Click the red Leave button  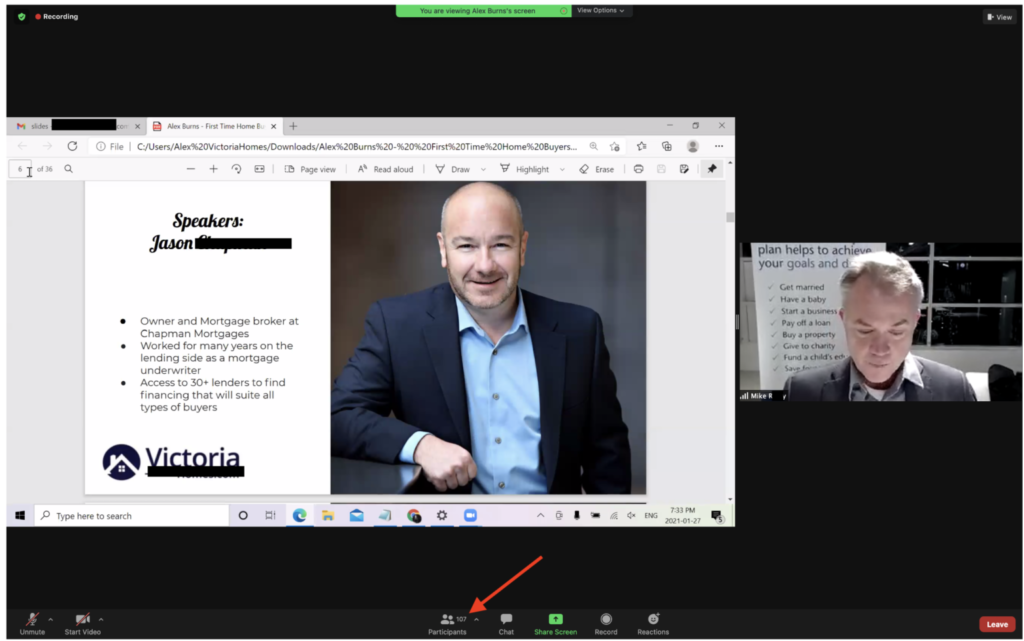click(996, 624)
